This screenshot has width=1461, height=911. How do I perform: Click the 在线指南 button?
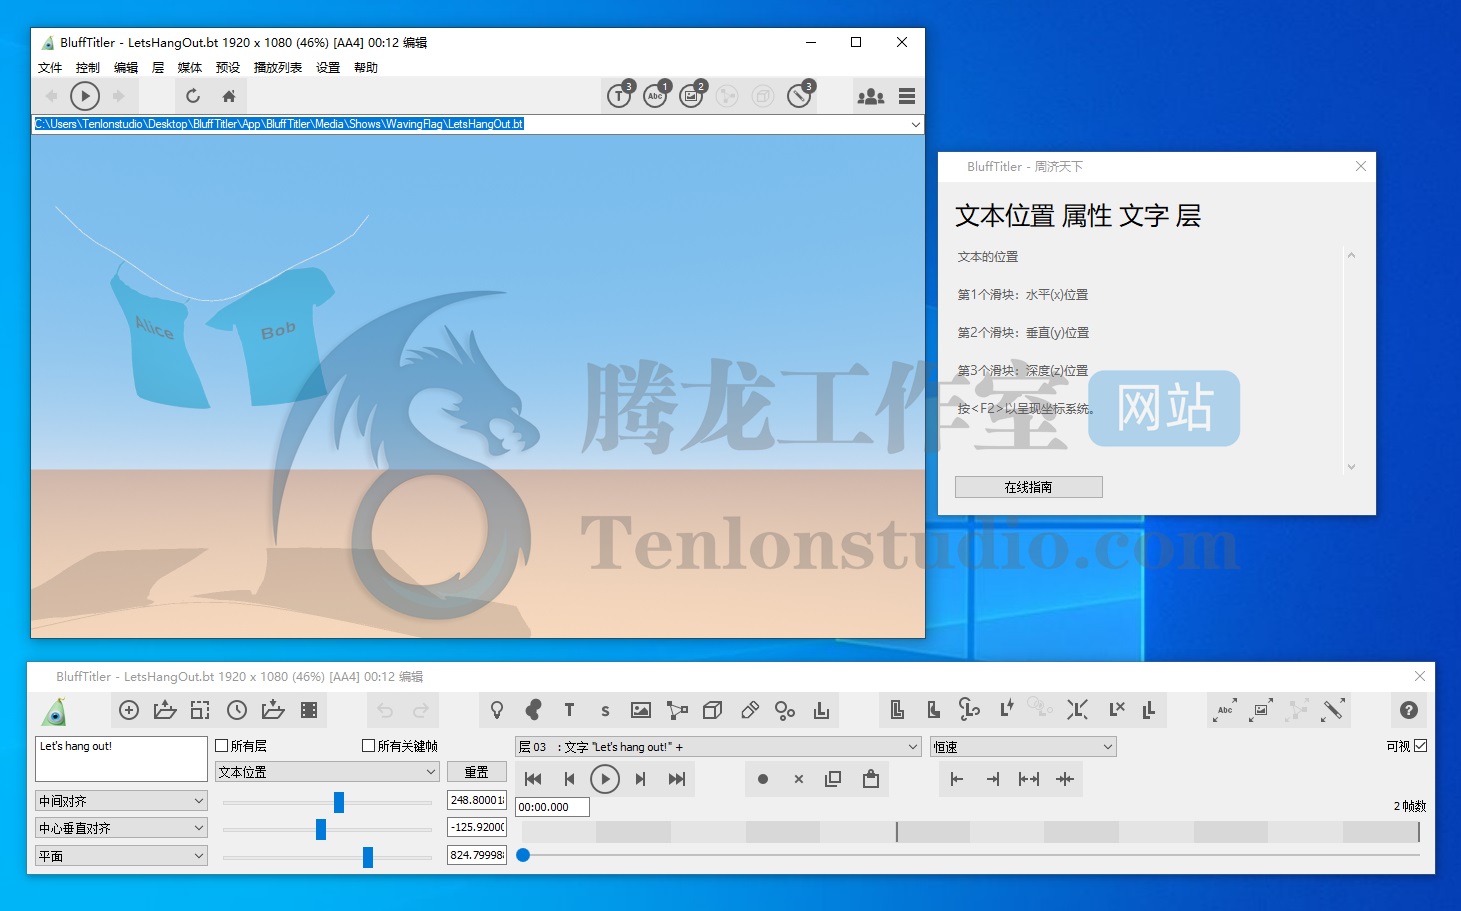1028,487
